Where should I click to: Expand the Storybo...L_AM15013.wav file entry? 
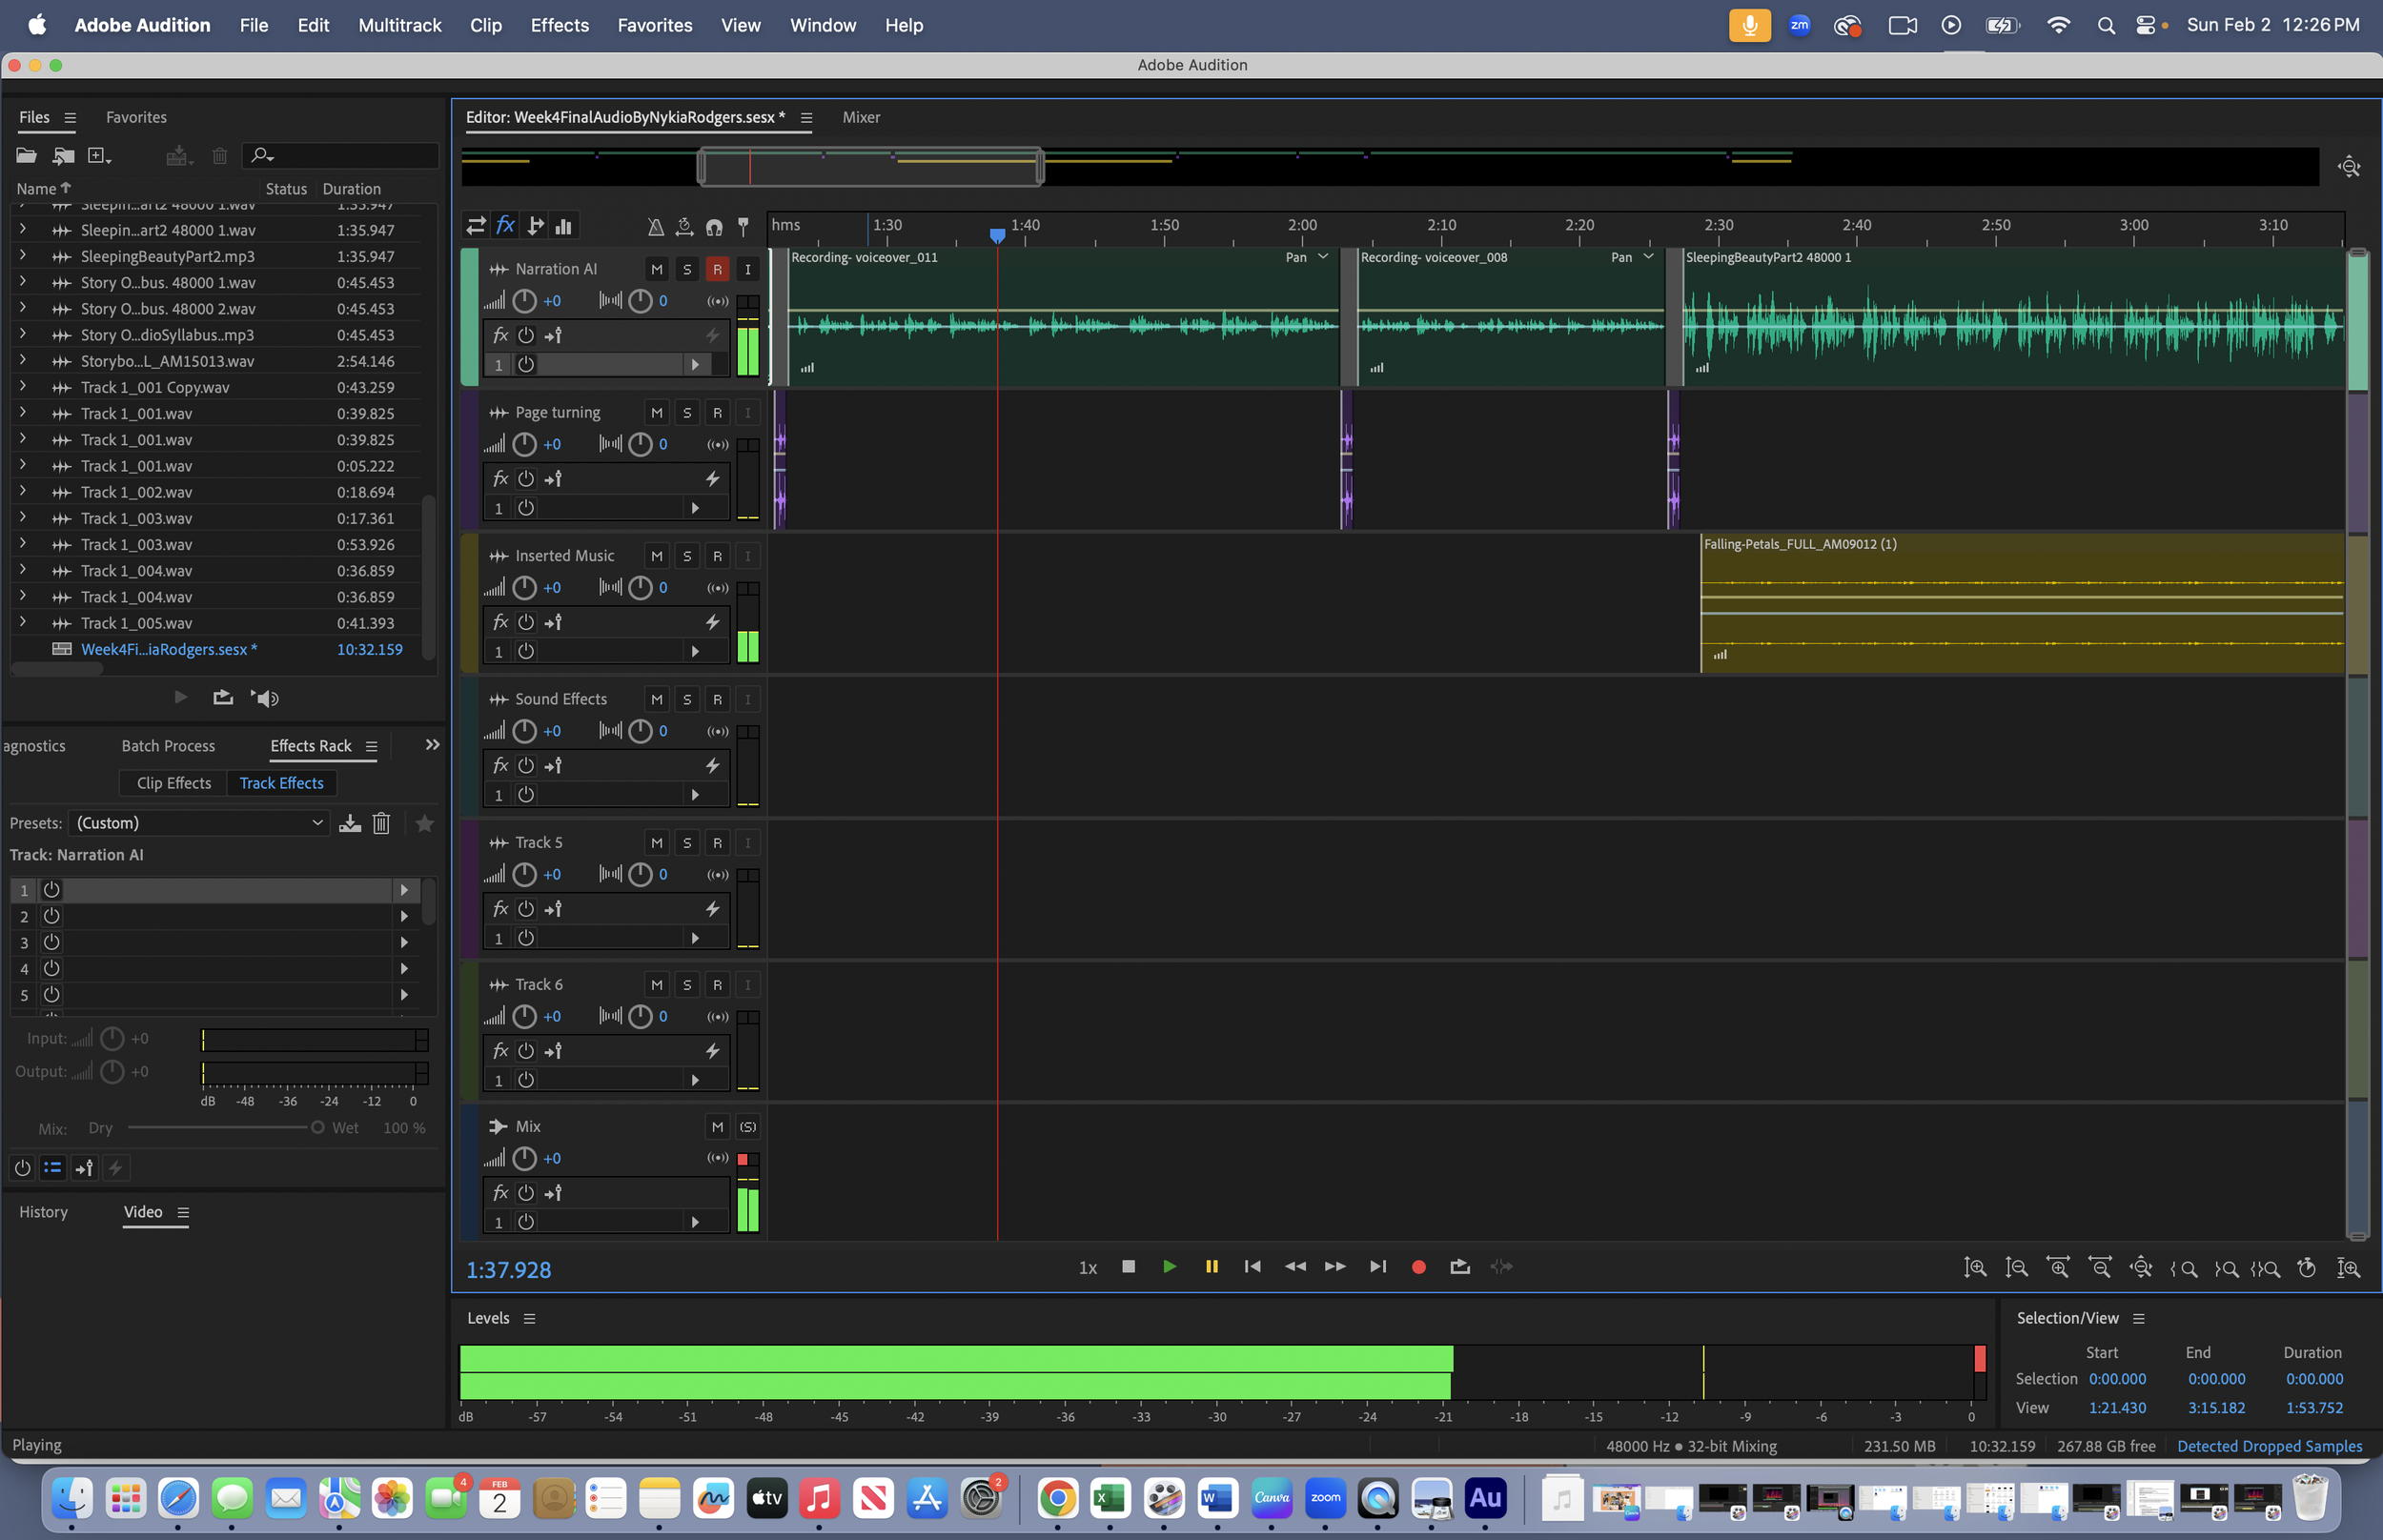coord(22,360)
